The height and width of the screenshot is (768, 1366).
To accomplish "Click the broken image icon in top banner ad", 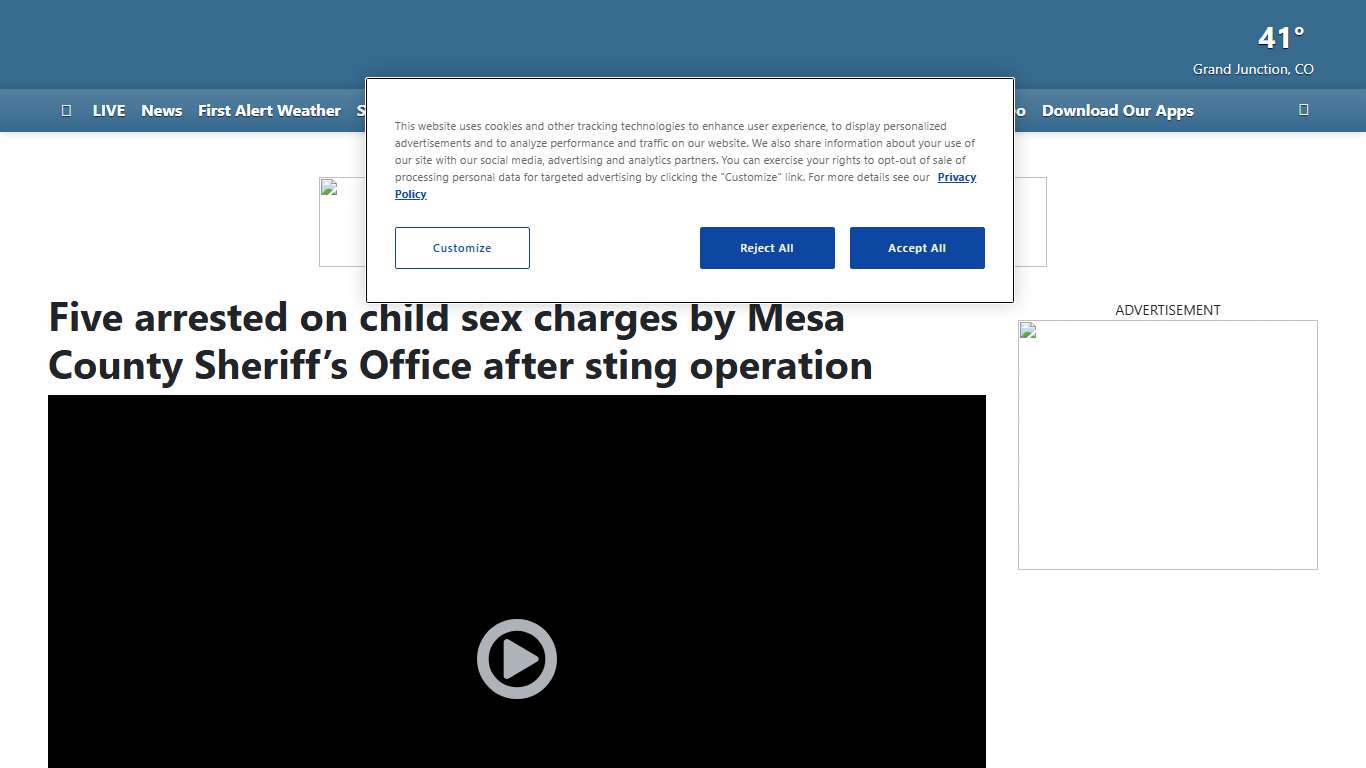I will 327,186.
